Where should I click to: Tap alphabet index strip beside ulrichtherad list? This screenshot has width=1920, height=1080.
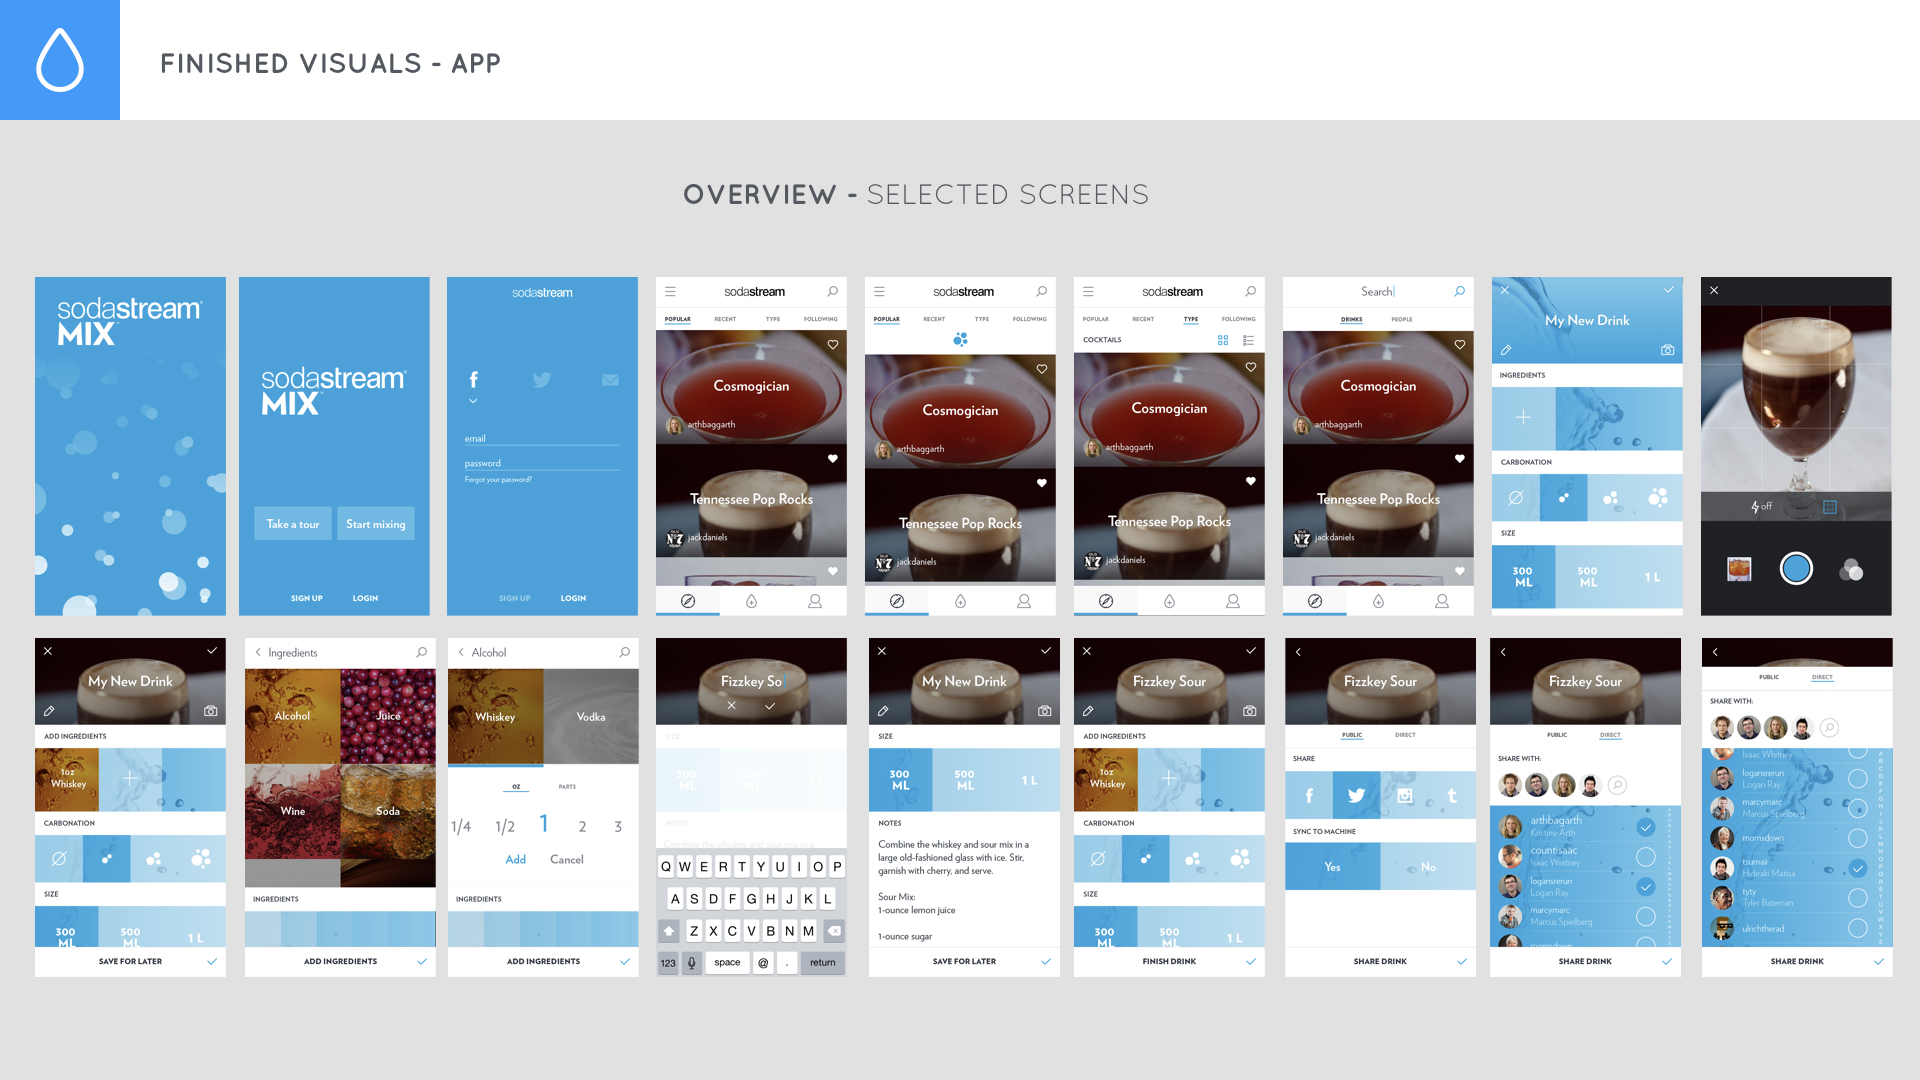click(1882, 847)
